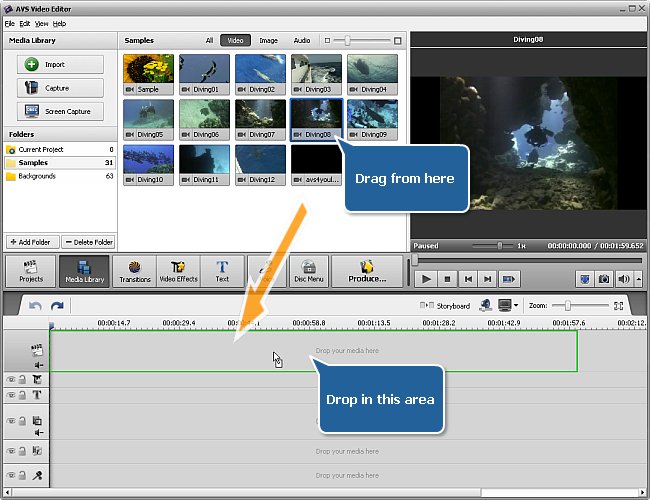Select the Audio filter tab
This screenshot has width=650, height=500.
point(302,40)
